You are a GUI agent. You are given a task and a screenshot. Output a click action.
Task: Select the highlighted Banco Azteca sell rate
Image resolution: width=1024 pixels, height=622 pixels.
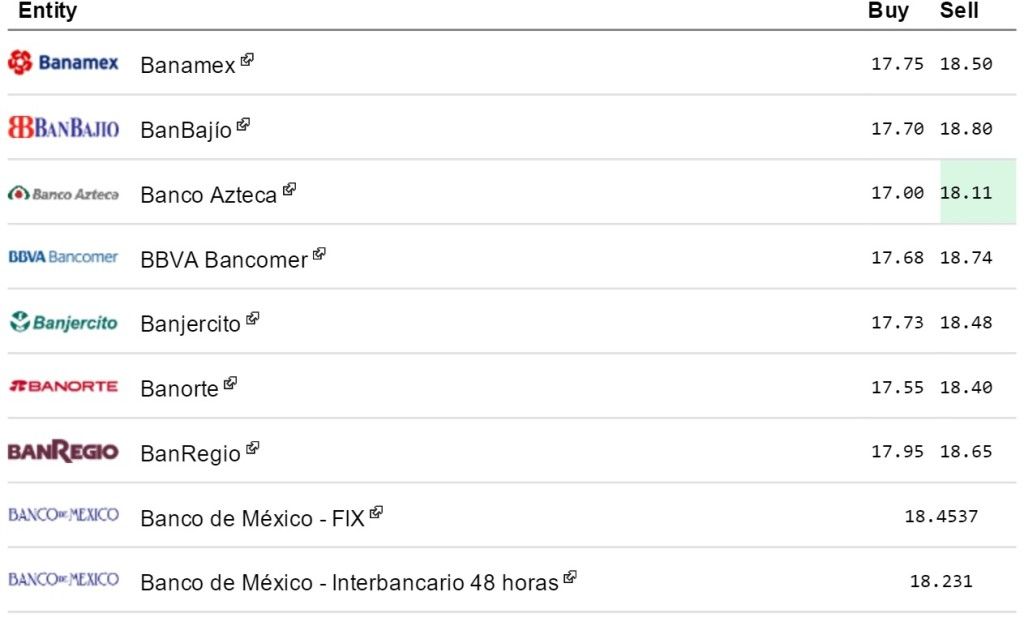[x=966, y=192]
